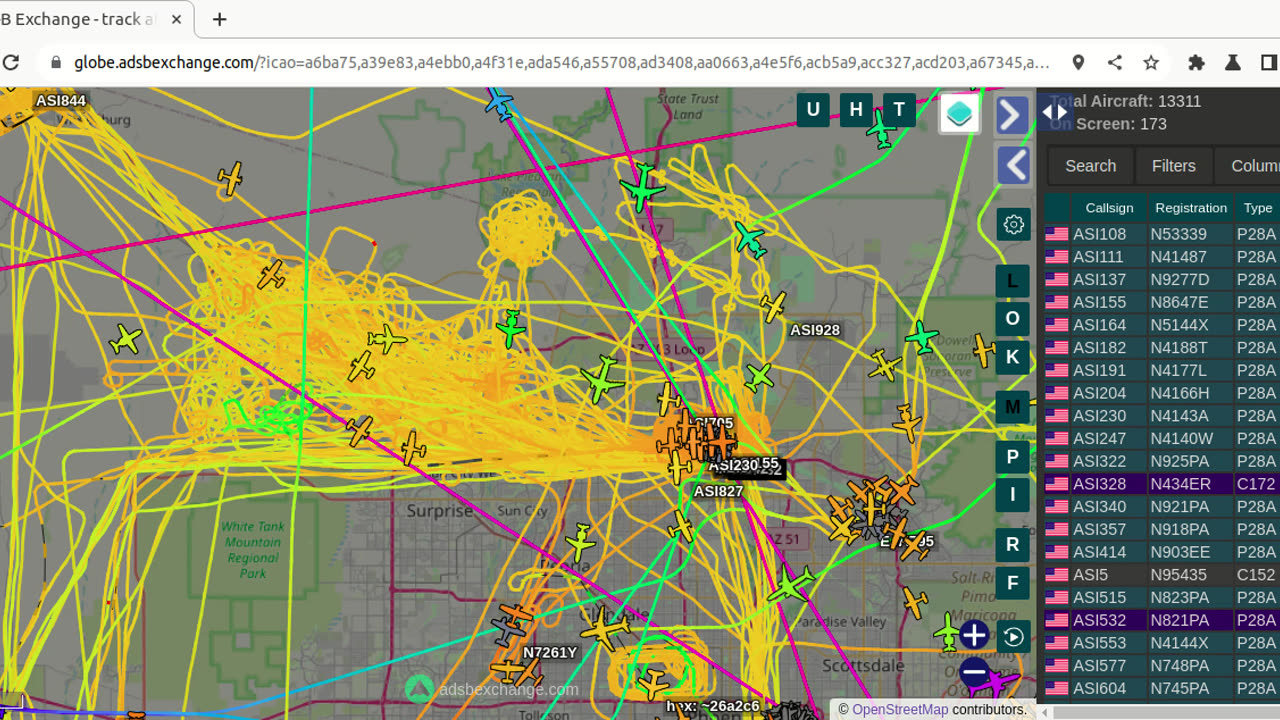Toggle sidebar visibility double-arrow button
This screenshot has width=1280, height=720.
pos(1055,112)
